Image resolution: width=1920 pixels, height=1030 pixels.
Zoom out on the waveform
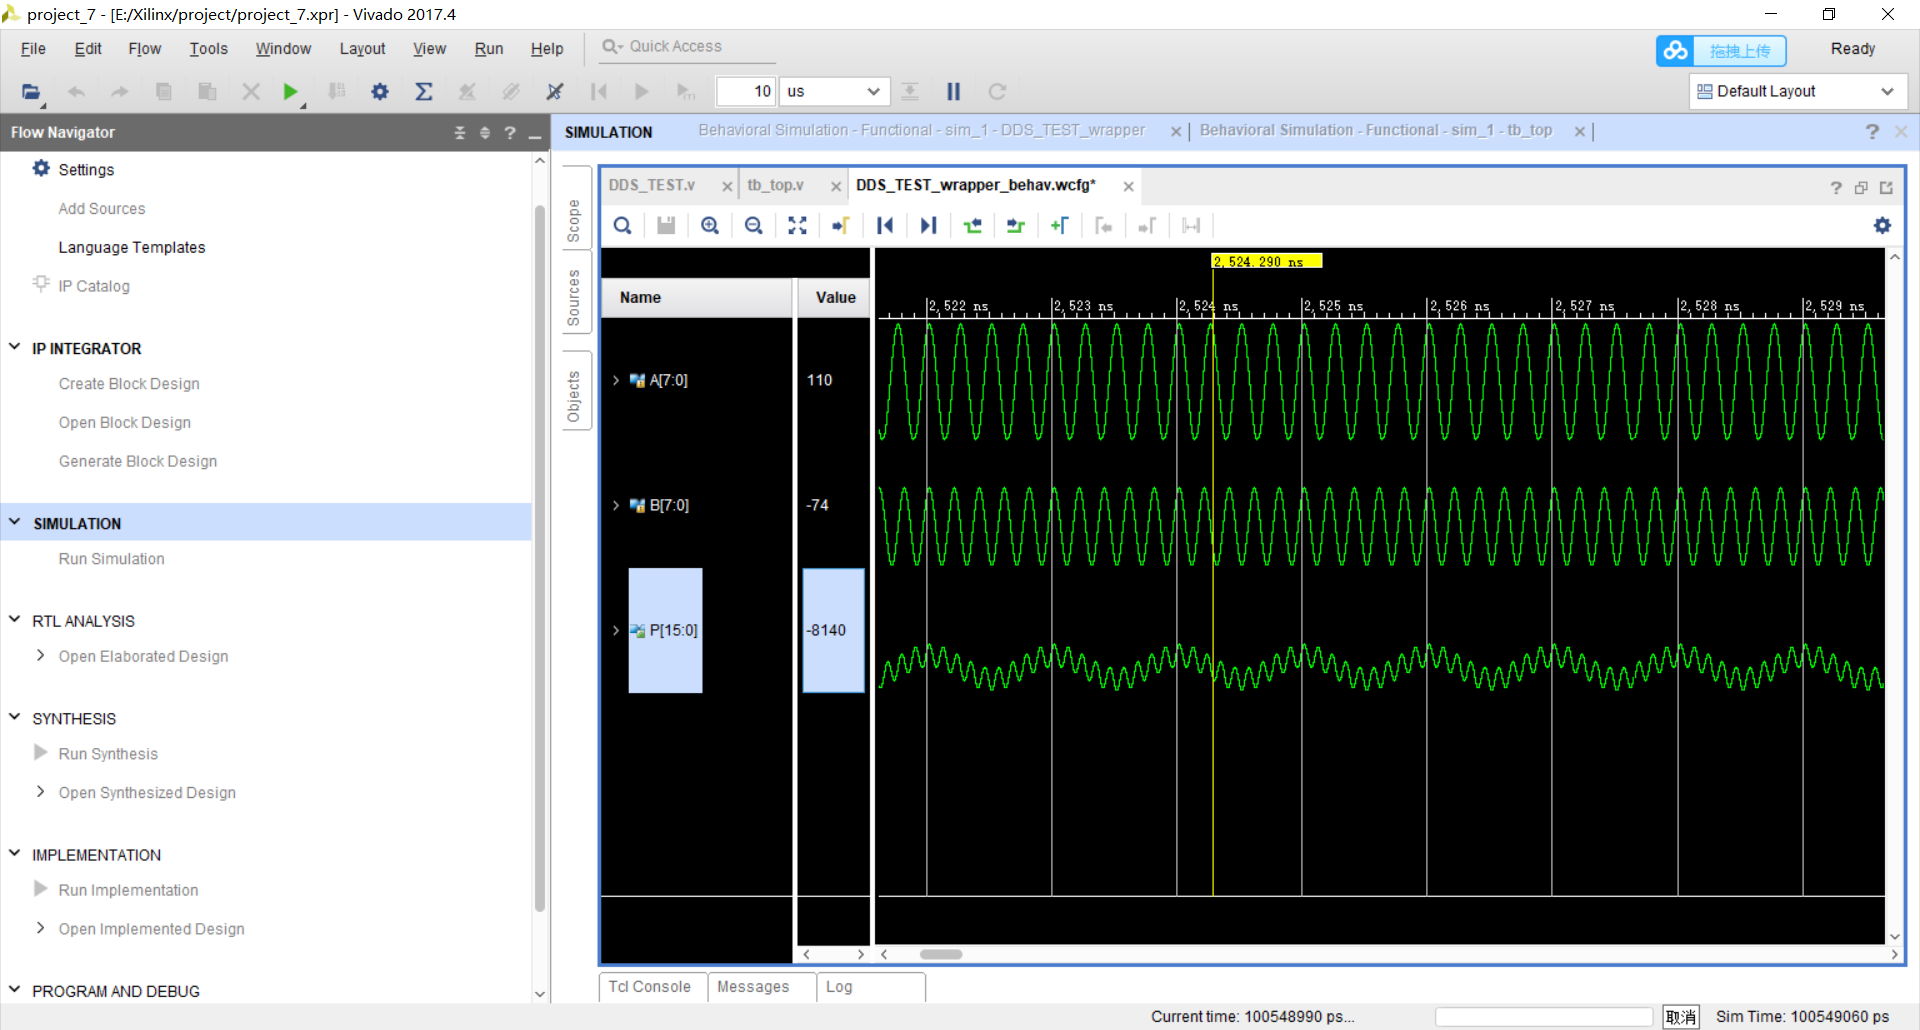(x=754, y=226)
